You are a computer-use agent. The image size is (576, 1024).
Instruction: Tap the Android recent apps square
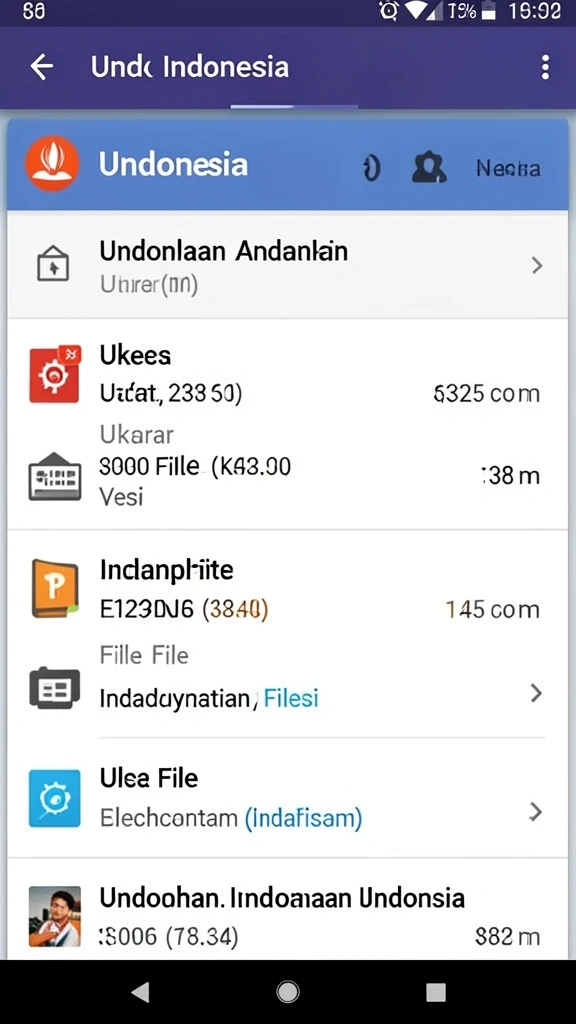pos(436,992)
